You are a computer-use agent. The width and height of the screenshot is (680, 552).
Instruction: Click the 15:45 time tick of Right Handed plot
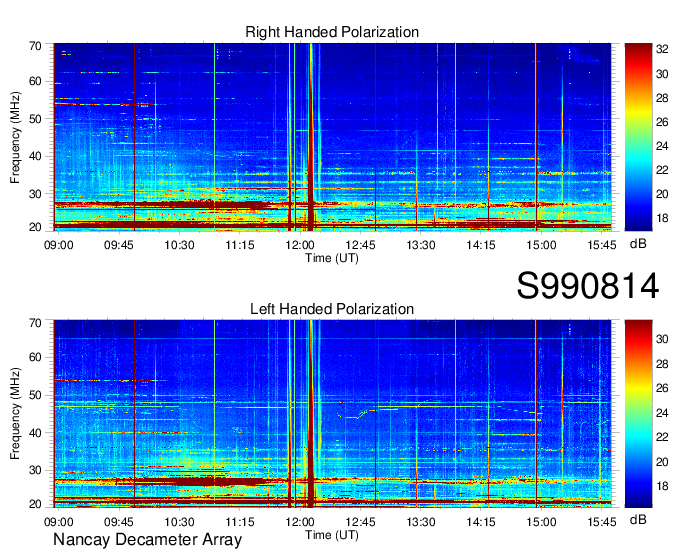coord(602,245)
